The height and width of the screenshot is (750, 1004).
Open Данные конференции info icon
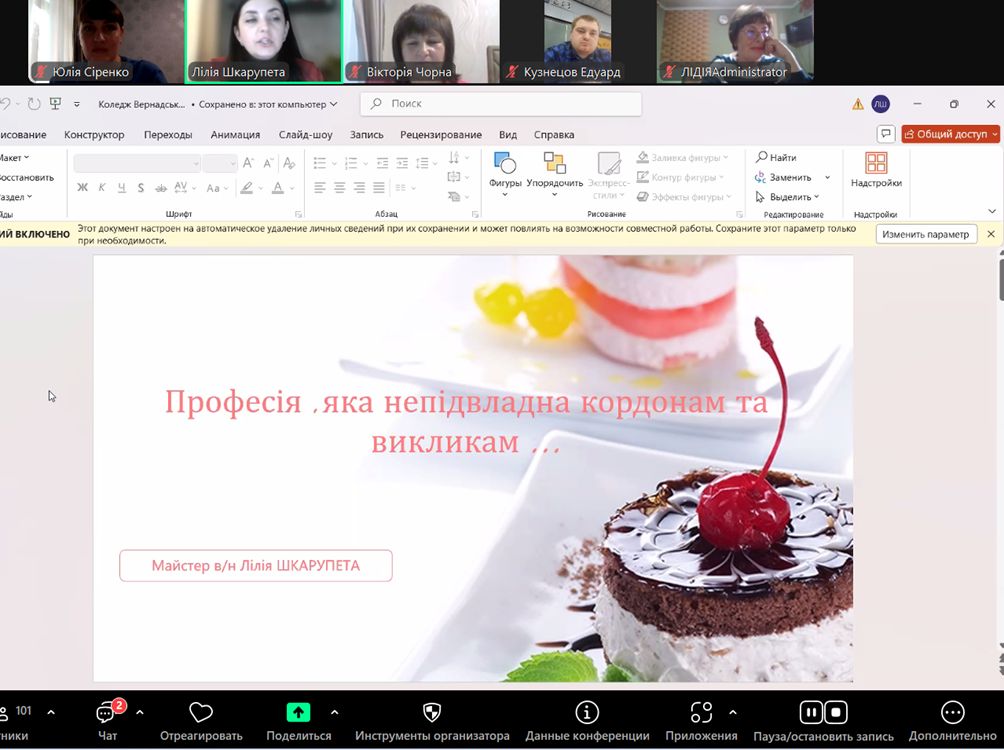point(587,713)
